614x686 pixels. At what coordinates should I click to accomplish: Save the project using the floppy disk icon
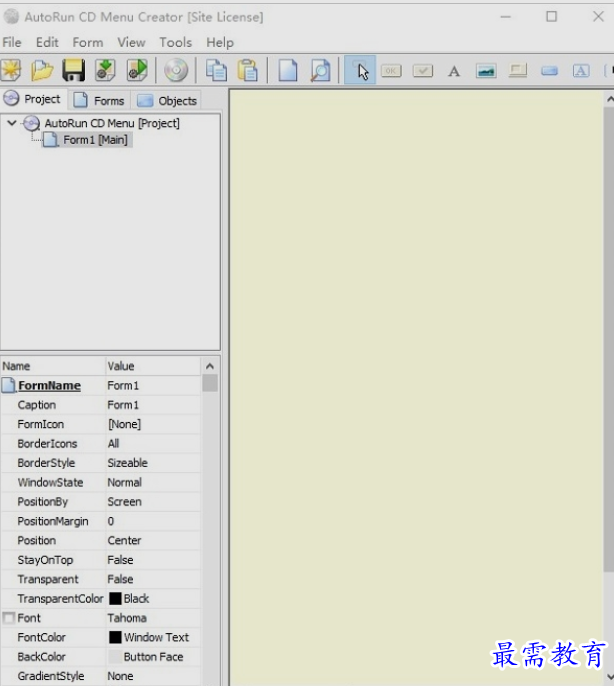pos(73,71)
